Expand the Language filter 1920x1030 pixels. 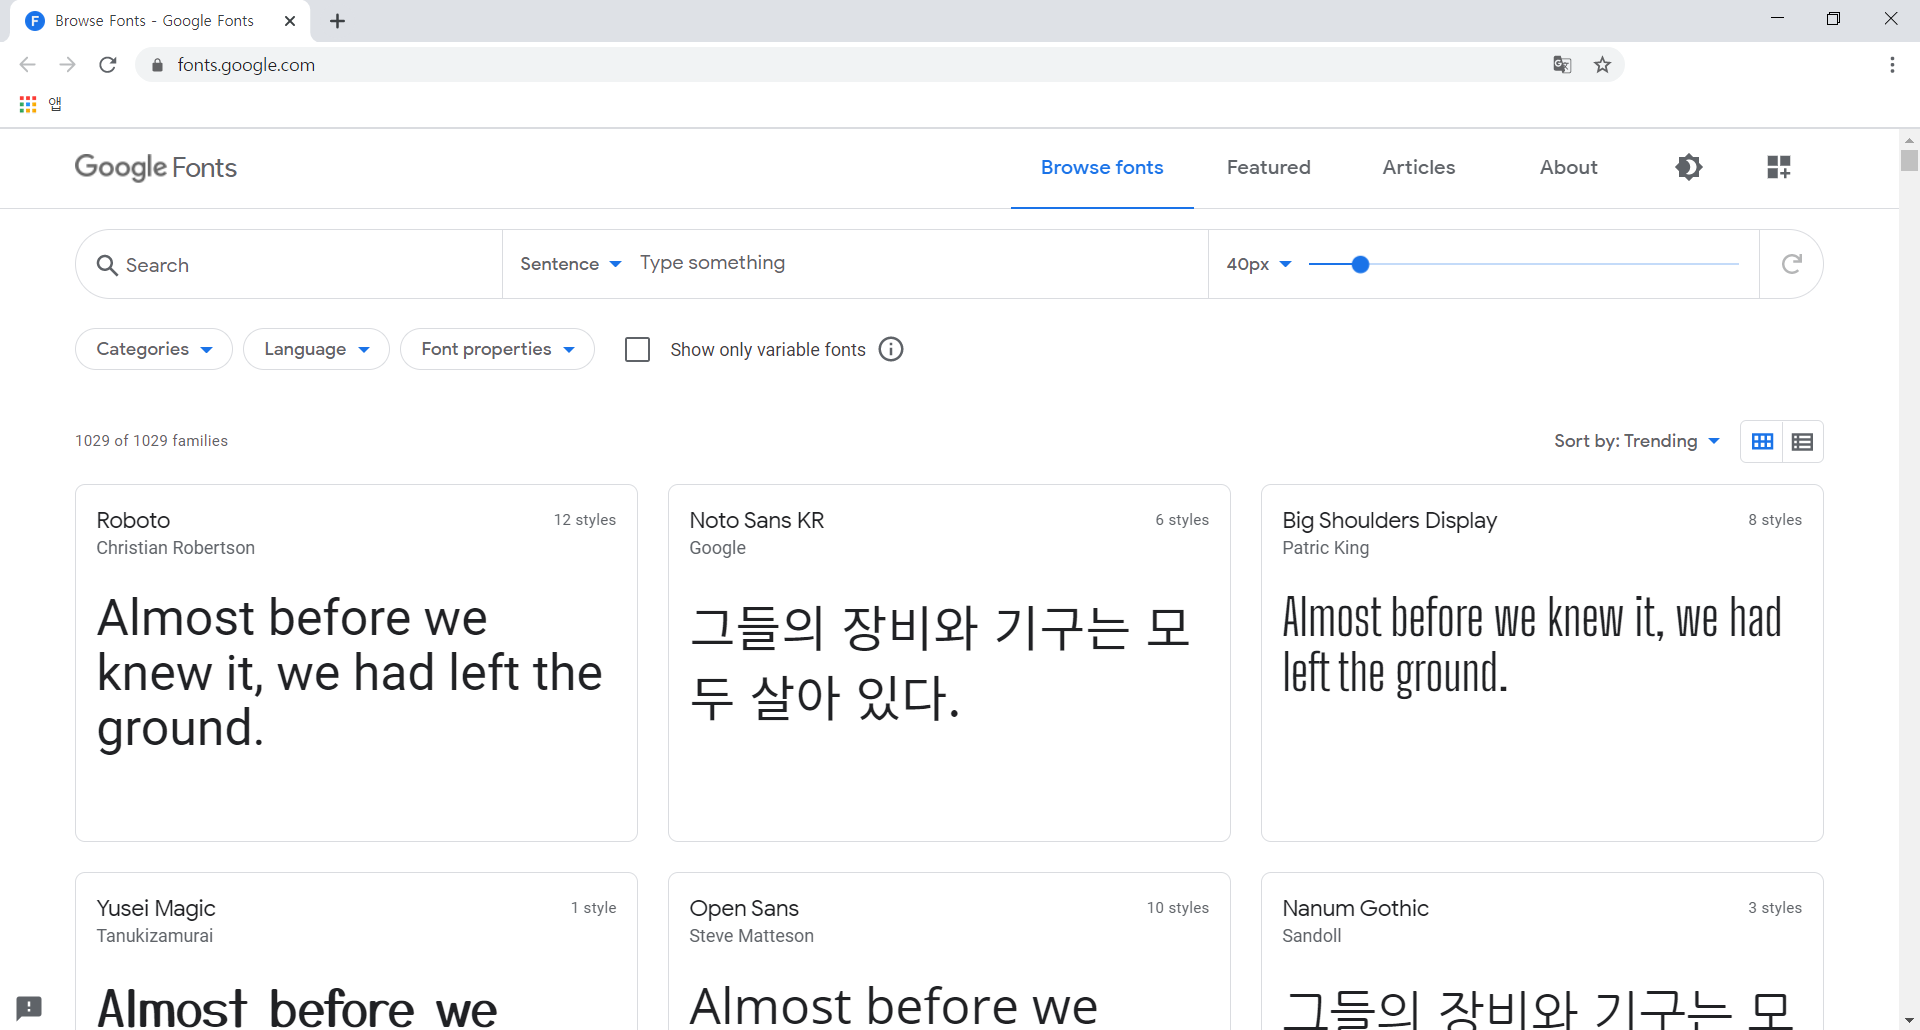(x=316, y=349)
